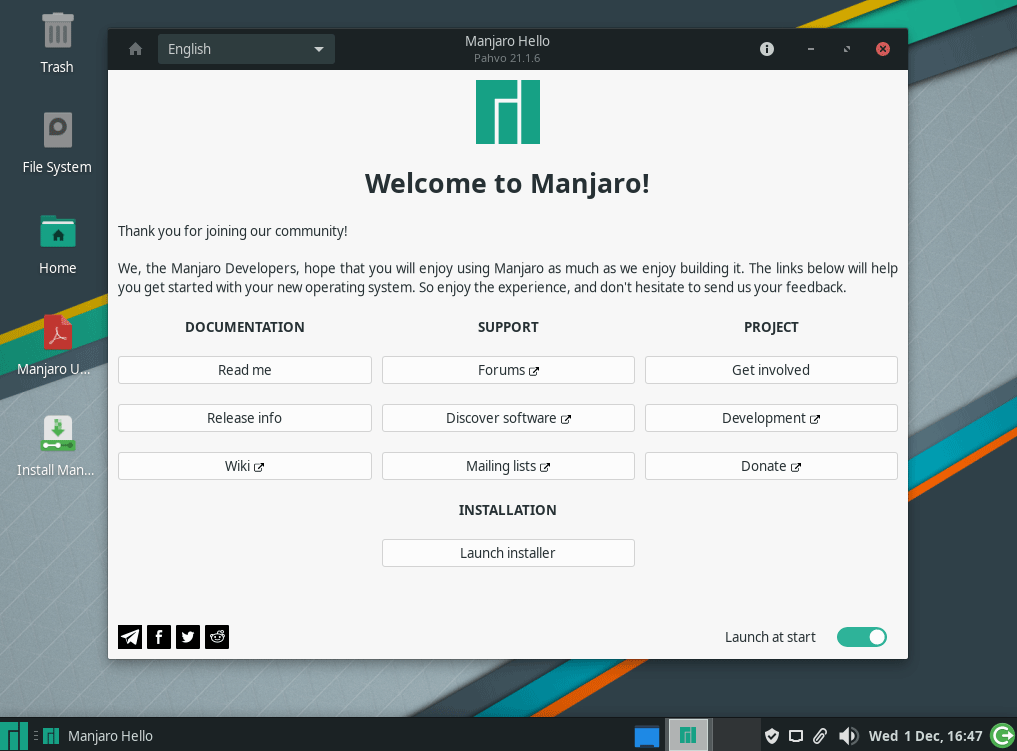Click Launch installer button

[x=508, y=553]
